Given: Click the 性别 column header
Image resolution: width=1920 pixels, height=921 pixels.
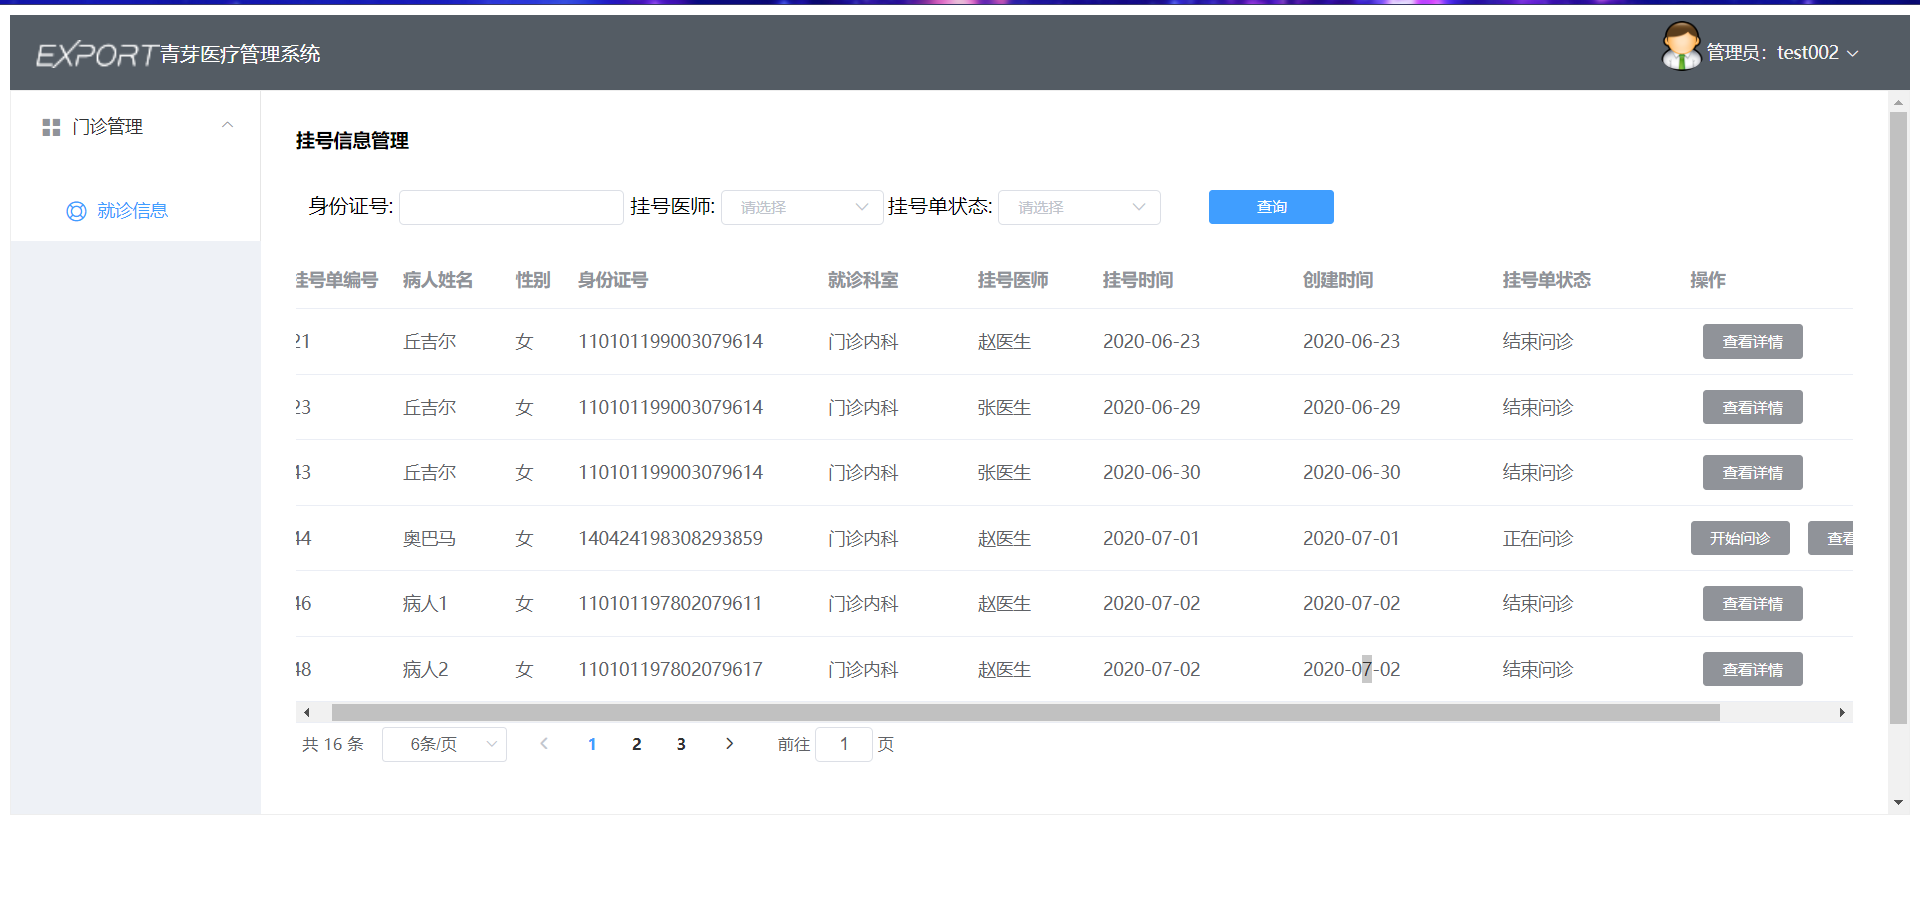Looking at the screenshot, I should 533,280.
